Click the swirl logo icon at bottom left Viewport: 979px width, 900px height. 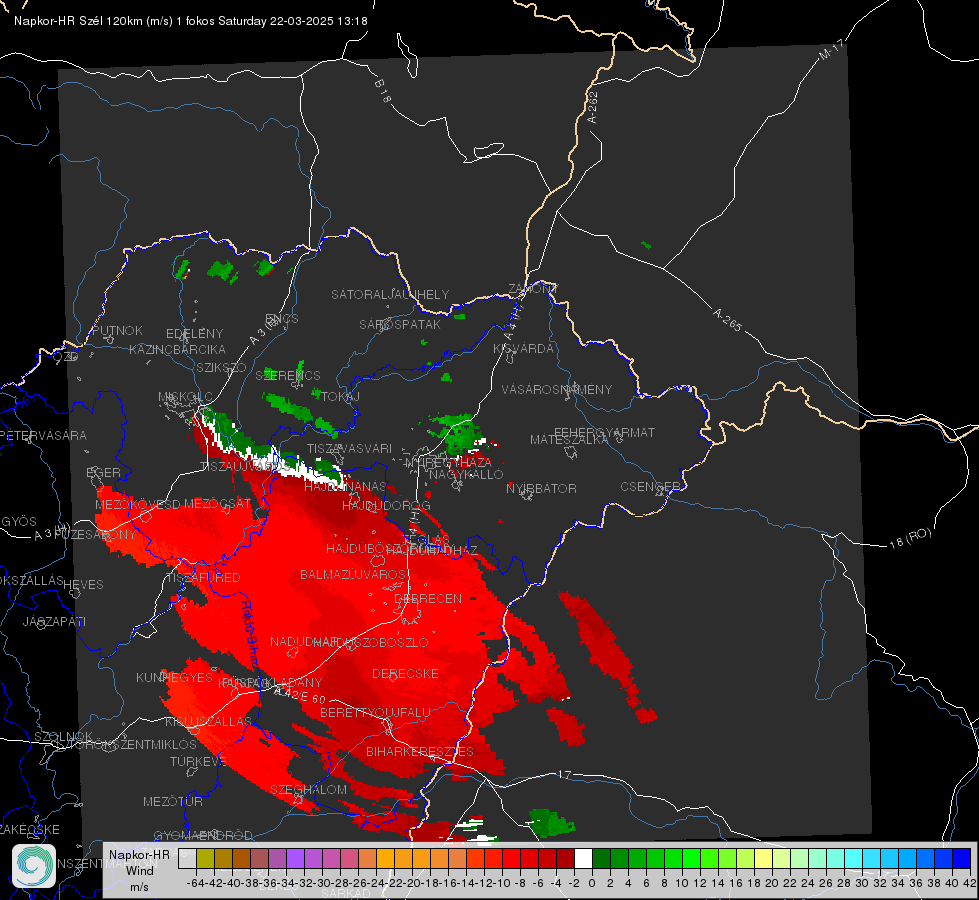tap(34, 866)
